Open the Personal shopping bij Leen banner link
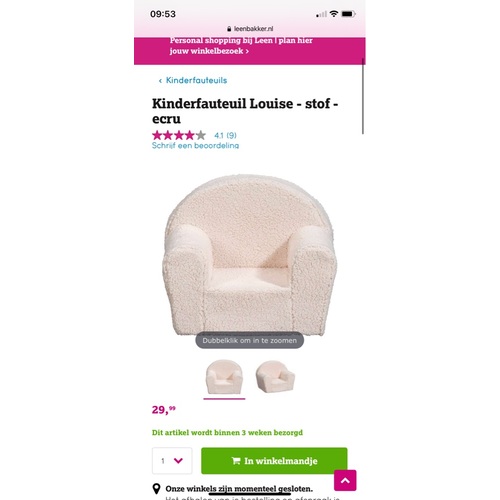The image size is (500, 500). coord(241,46)
